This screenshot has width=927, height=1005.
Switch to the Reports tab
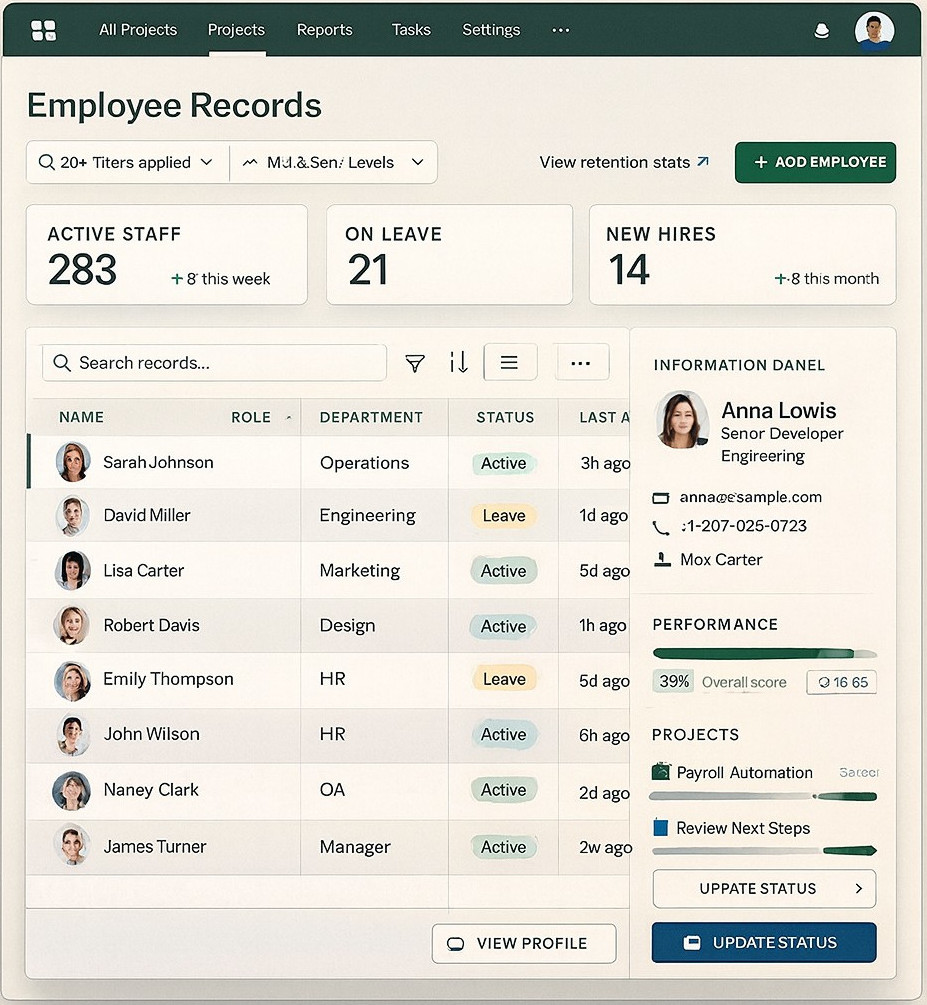(x=324, y=30)
